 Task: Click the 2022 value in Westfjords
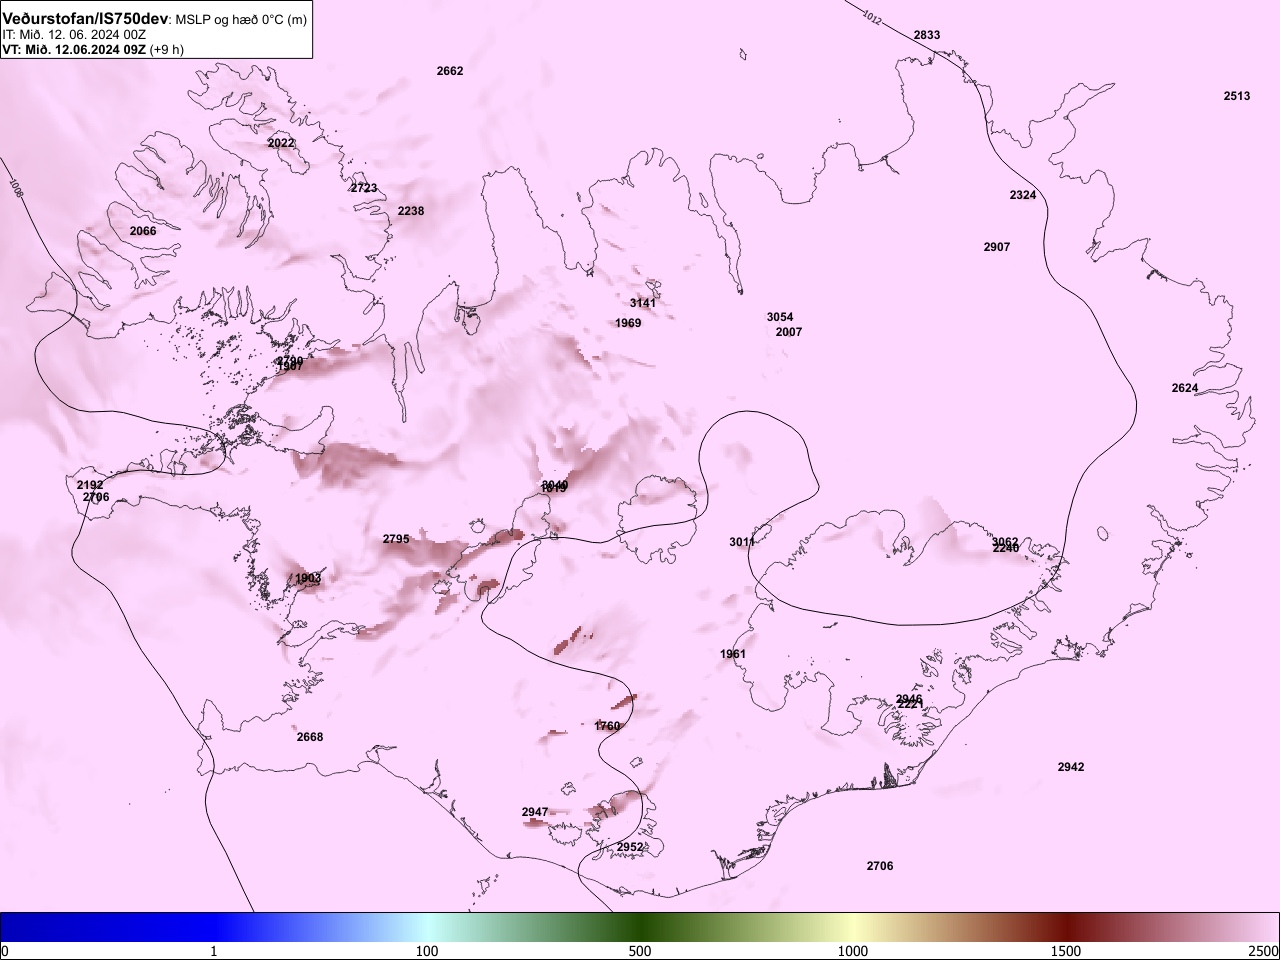281,143
